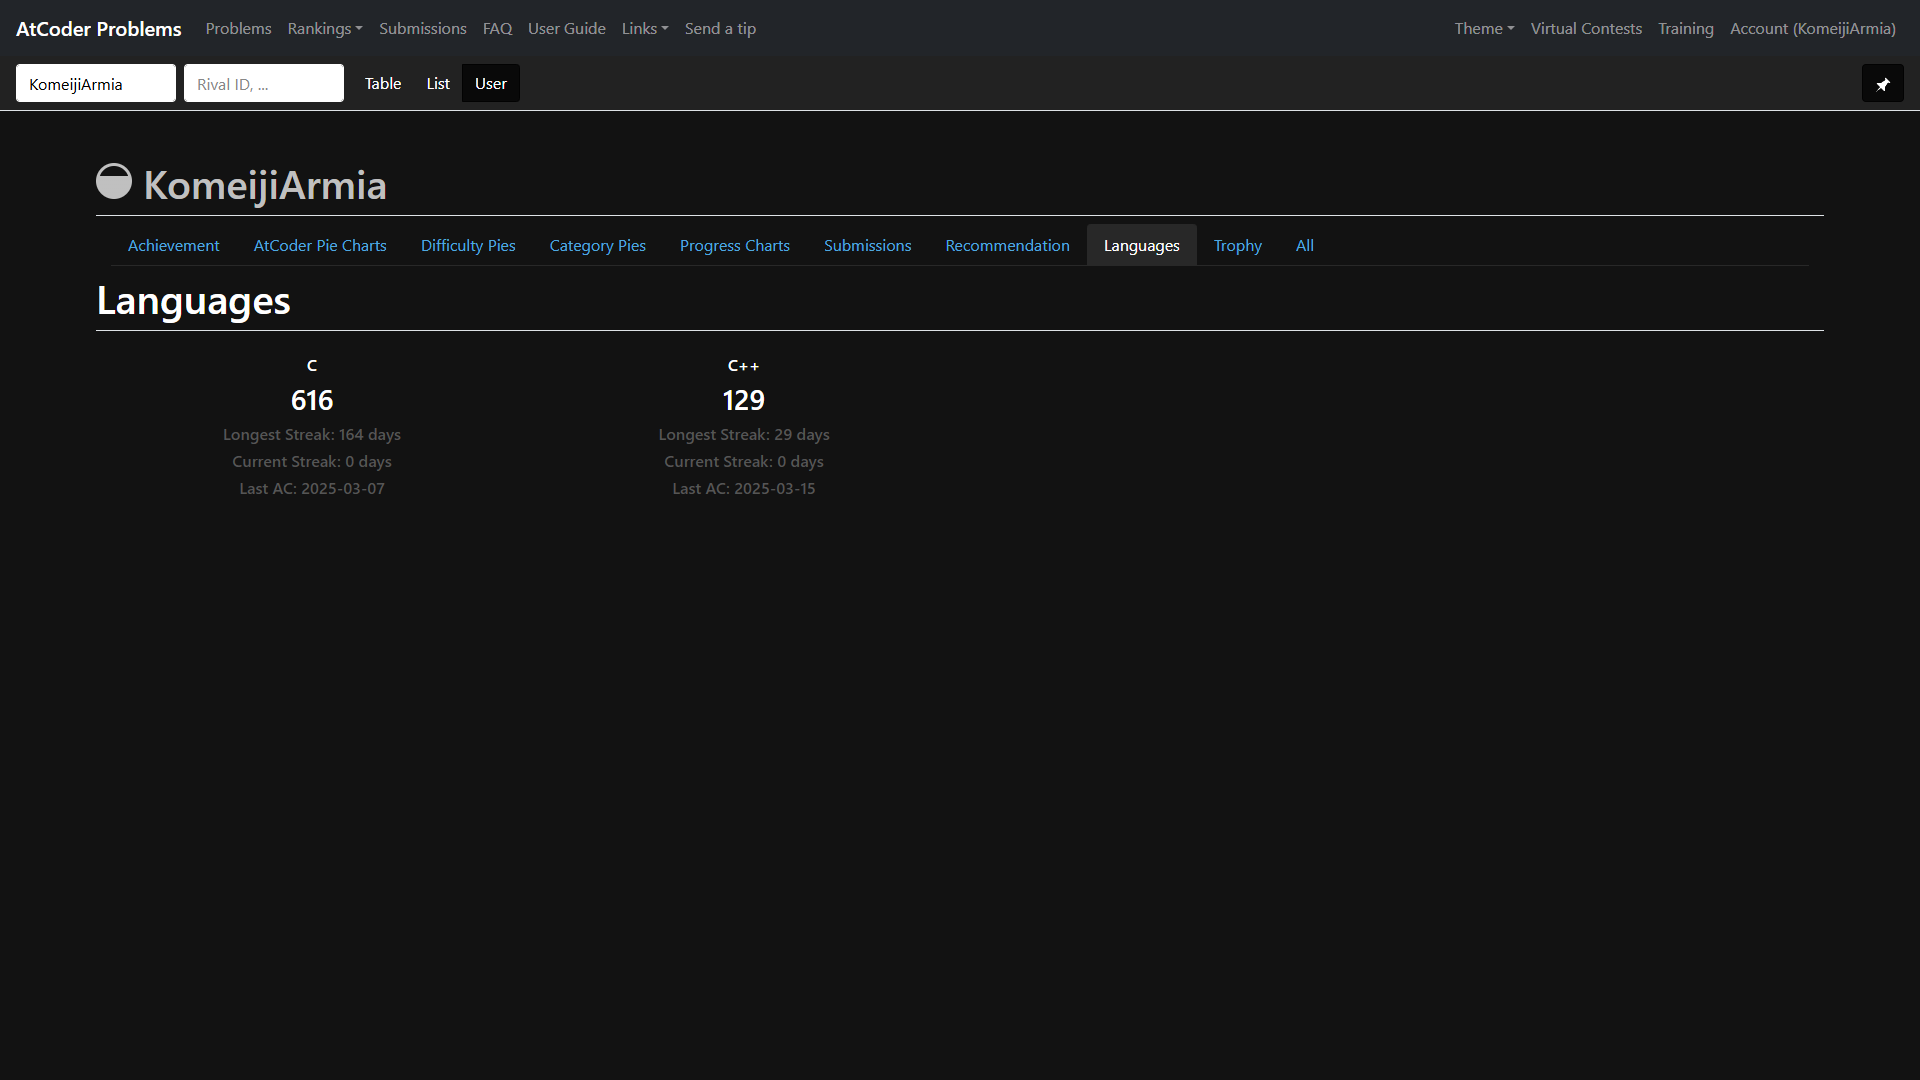
Task: Switch to Table view
Action: point(382,84)
